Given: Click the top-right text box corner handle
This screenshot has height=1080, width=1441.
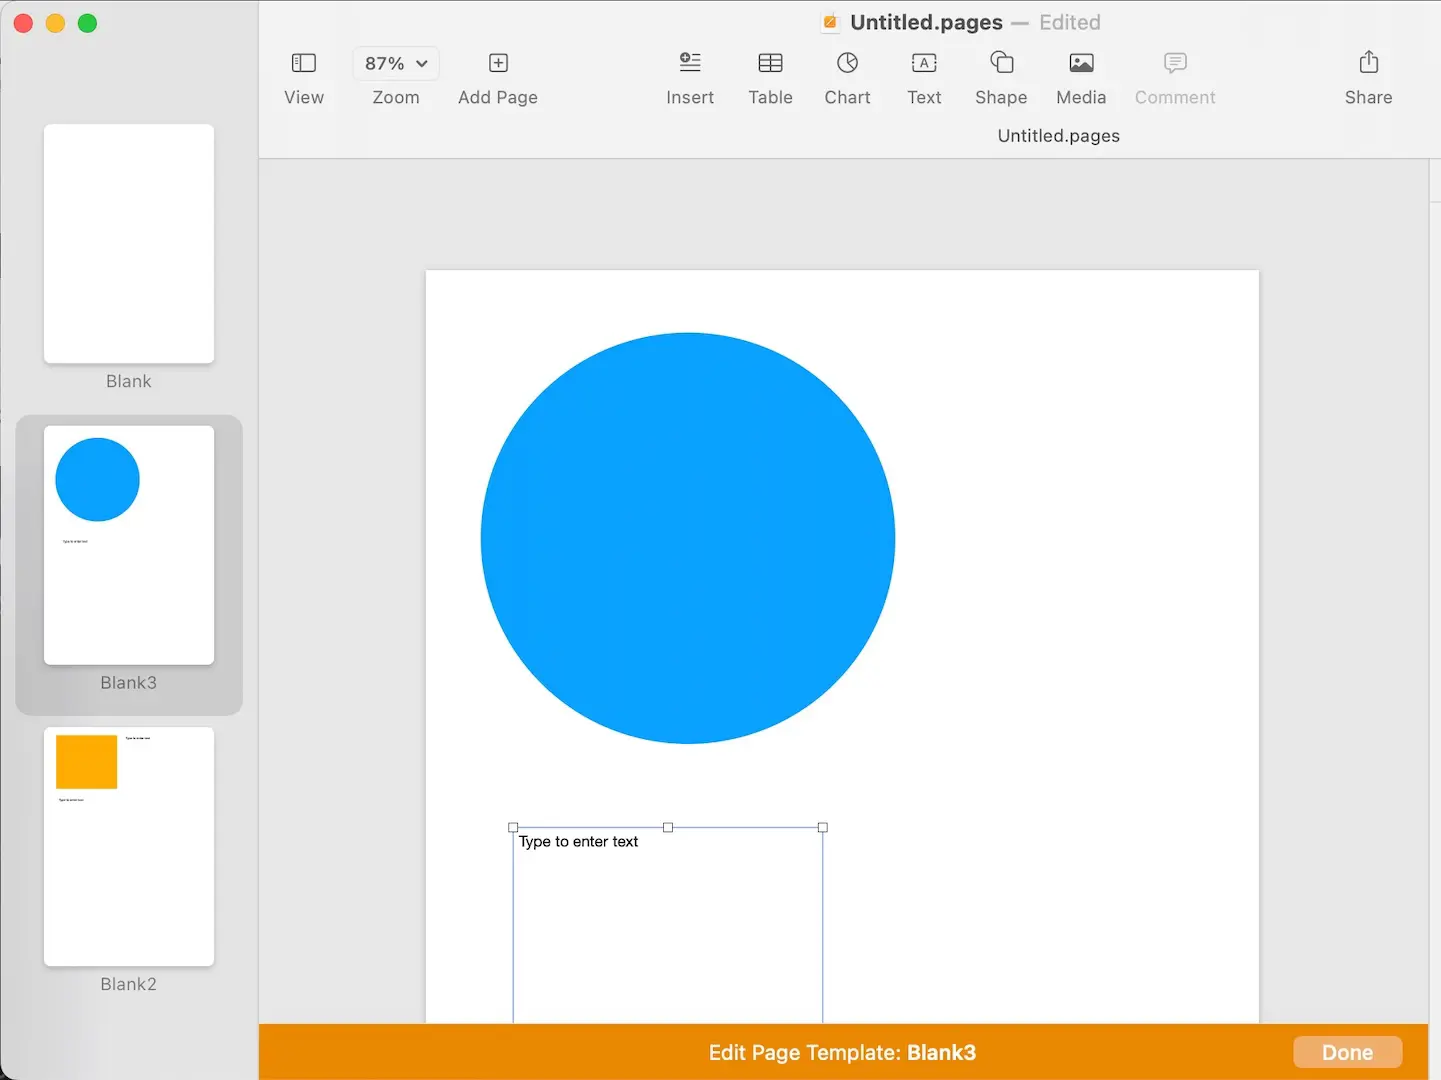Looking at the screenshot, I should click(x=823, y=828).
